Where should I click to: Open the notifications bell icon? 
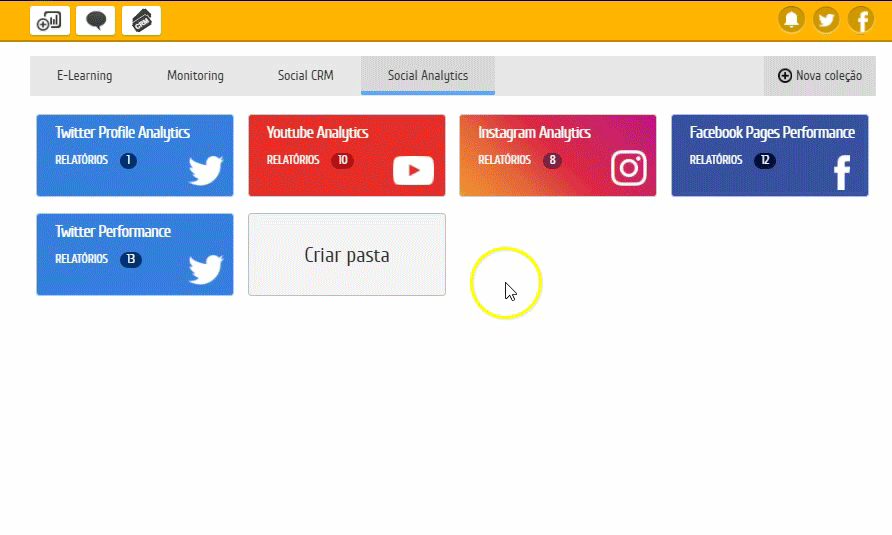[x=792, y=20]
